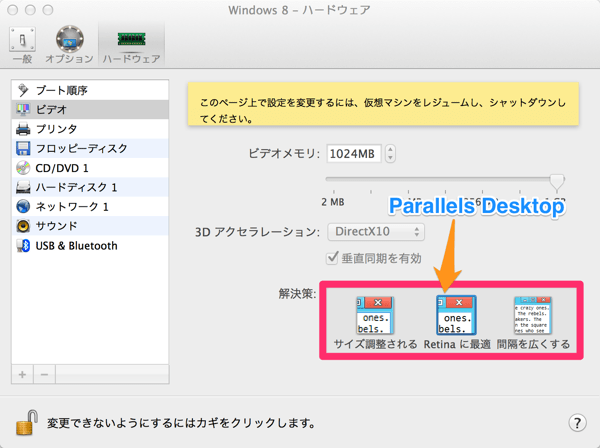Click the サウンド speaker icon
This screenshot has height=448, width=600.
(x=23, y=226)
